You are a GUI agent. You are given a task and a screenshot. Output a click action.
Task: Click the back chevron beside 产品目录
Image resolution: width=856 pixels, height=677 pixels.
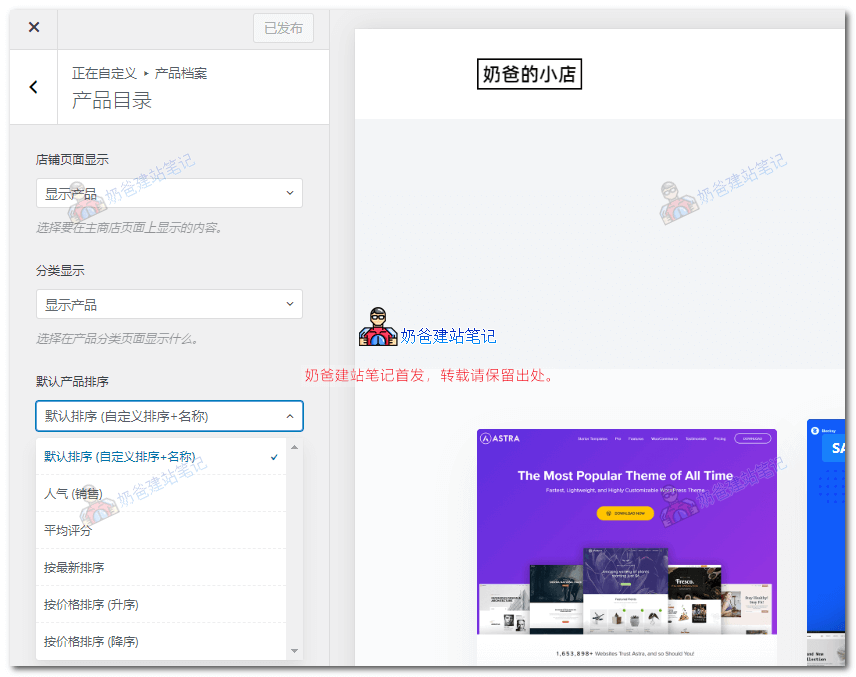33,87
